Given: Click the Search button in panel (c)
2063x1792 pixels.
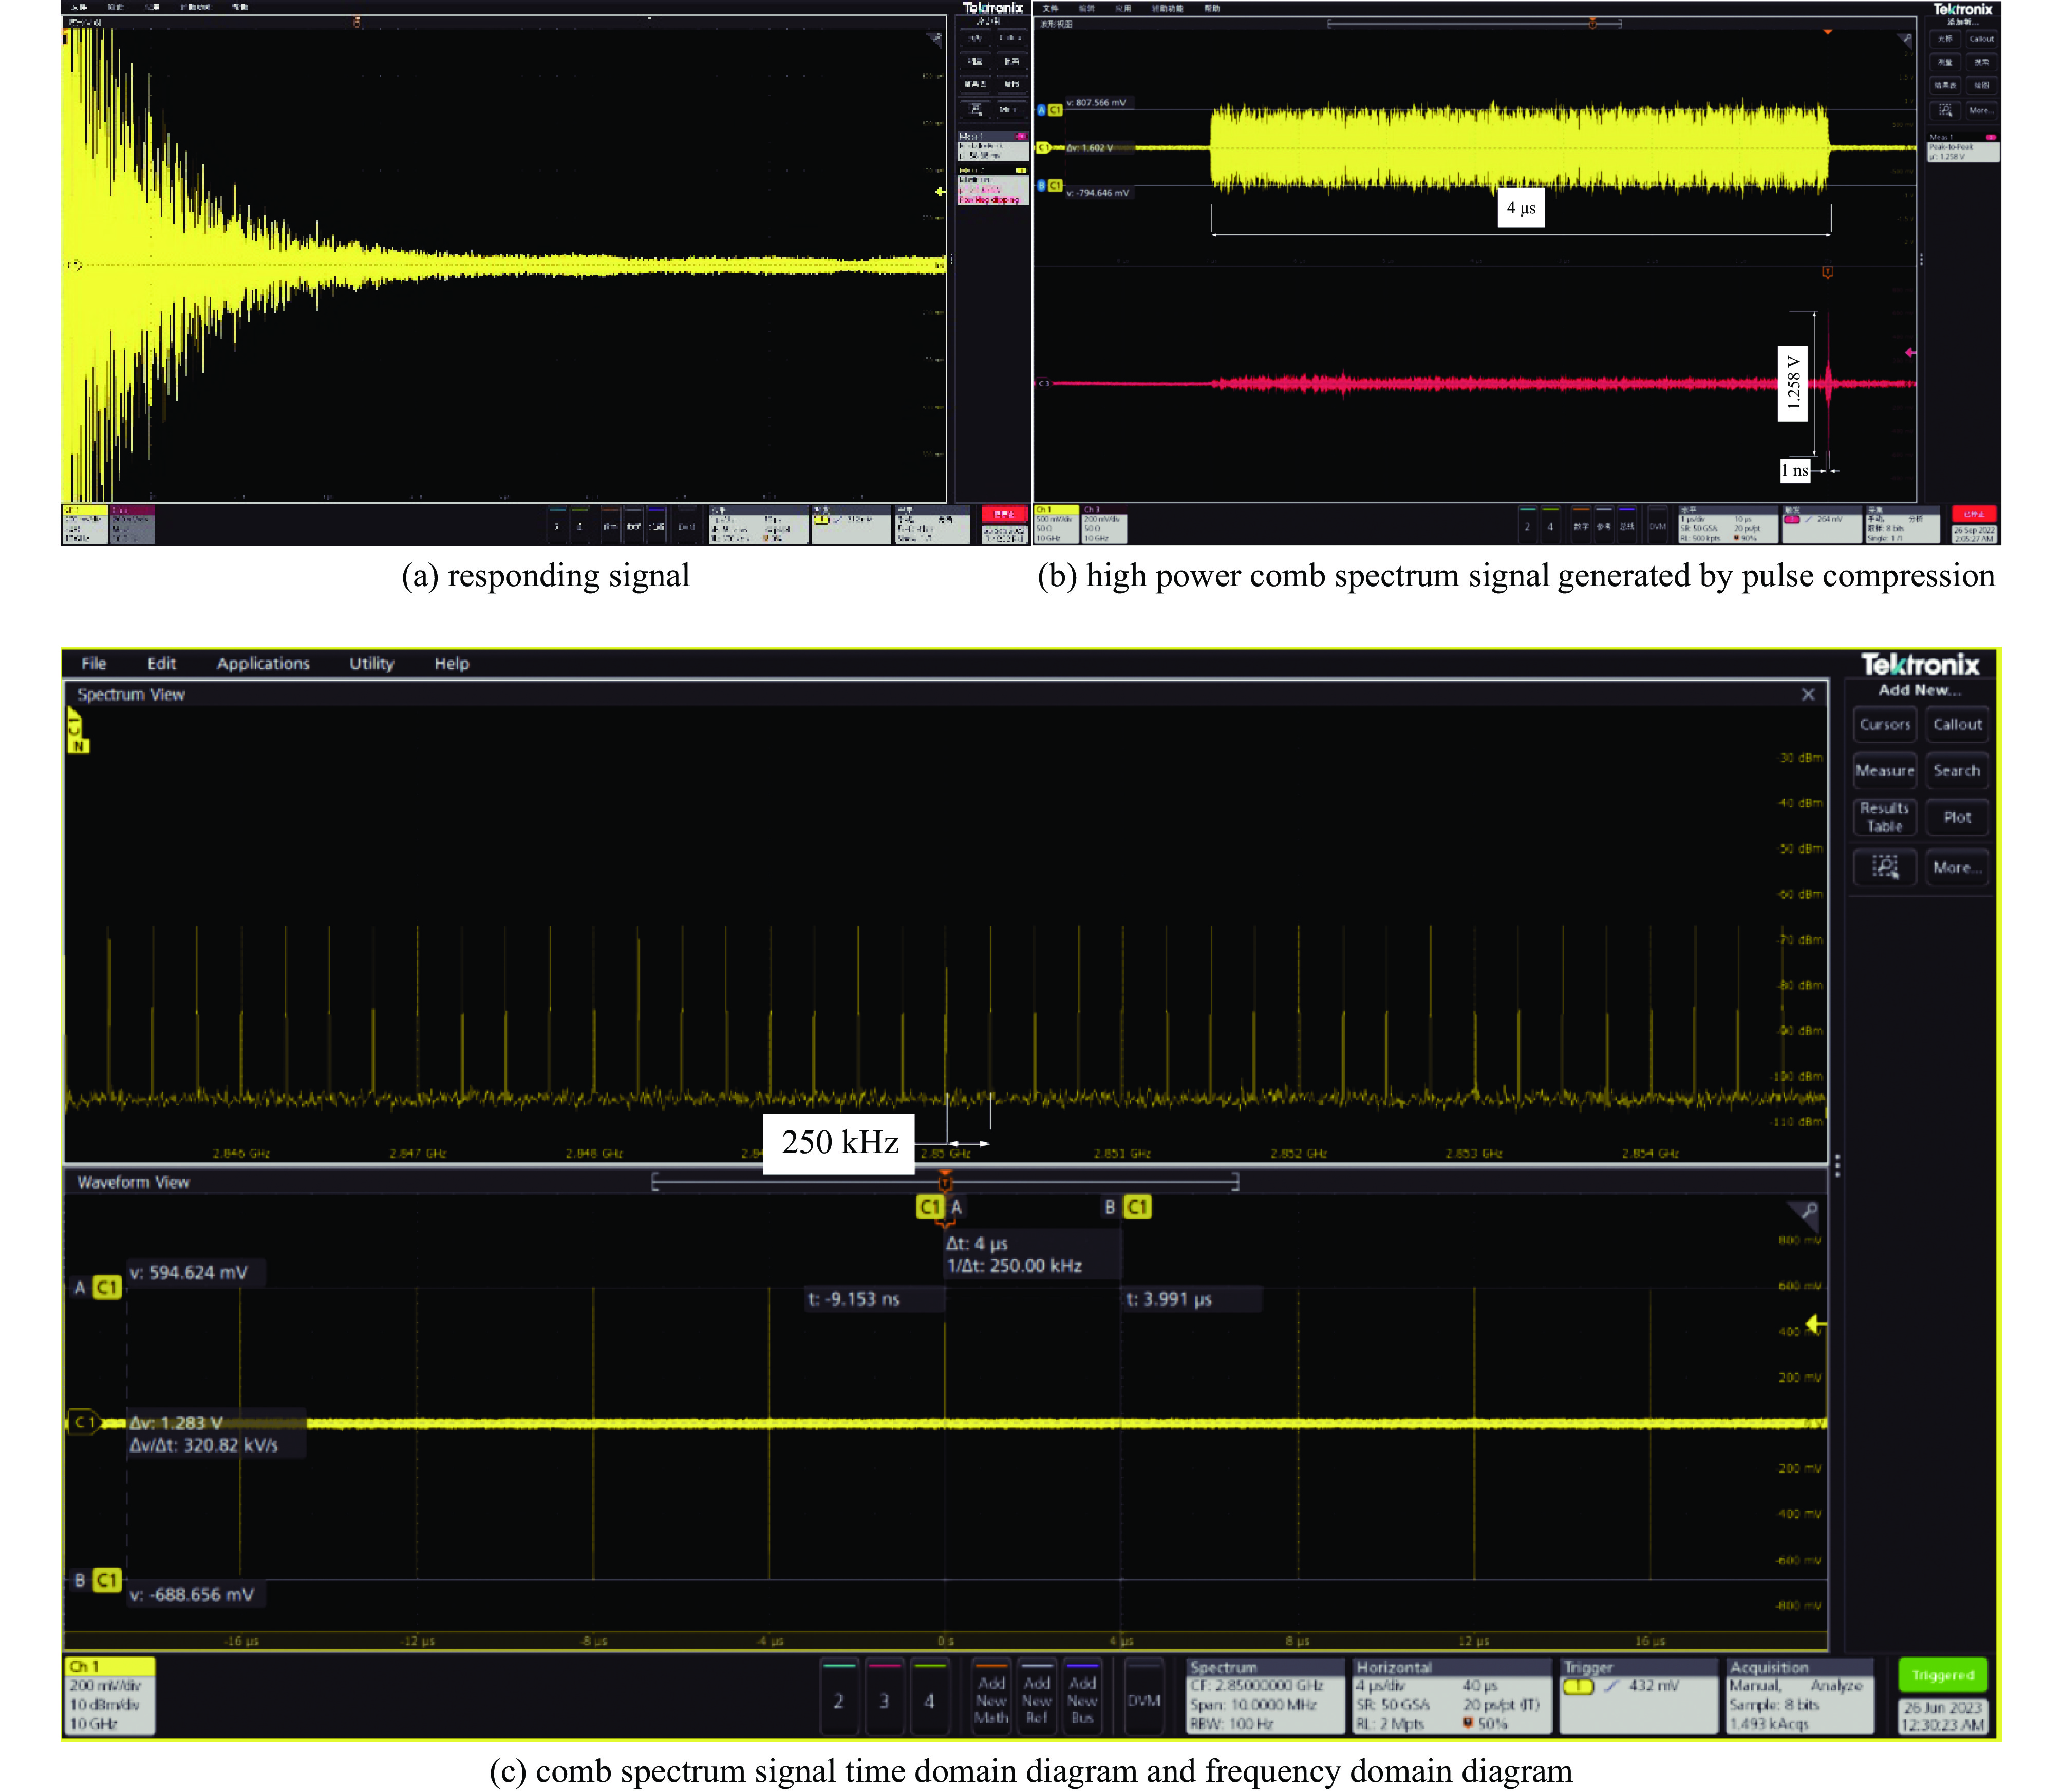Looking at the screenshot, I should [x=1957, y=770].
